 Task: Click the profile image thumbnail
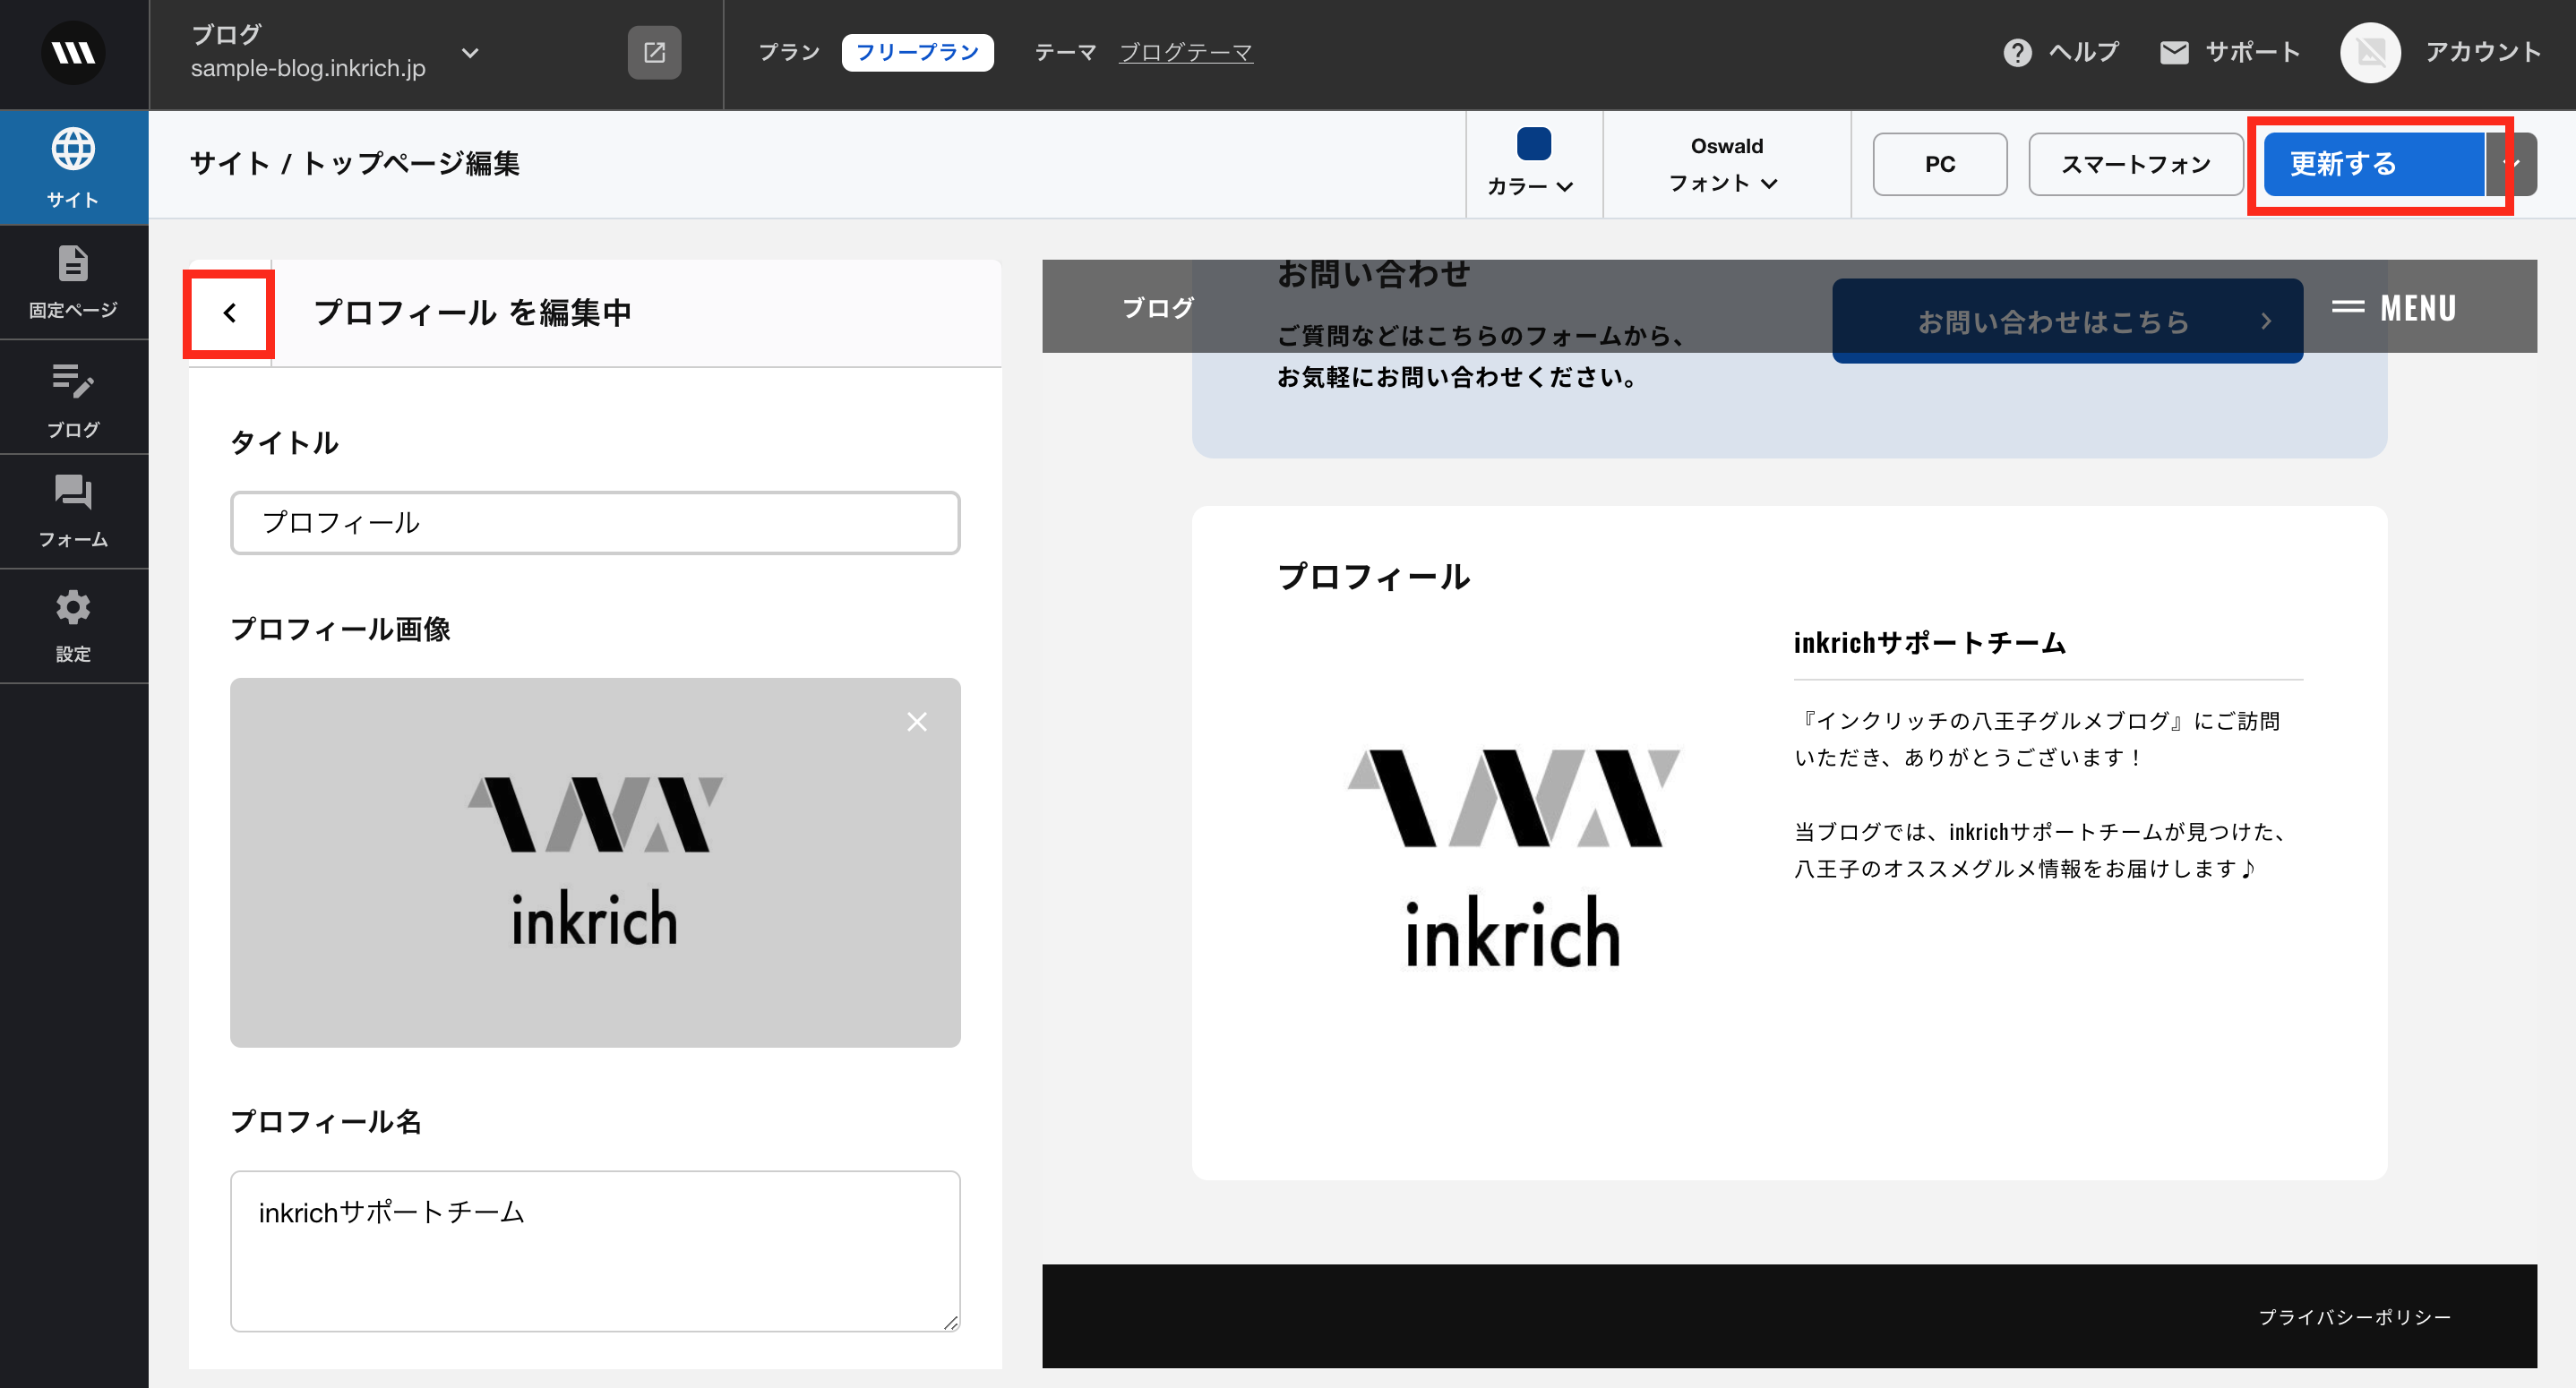[x=595, y=862]
